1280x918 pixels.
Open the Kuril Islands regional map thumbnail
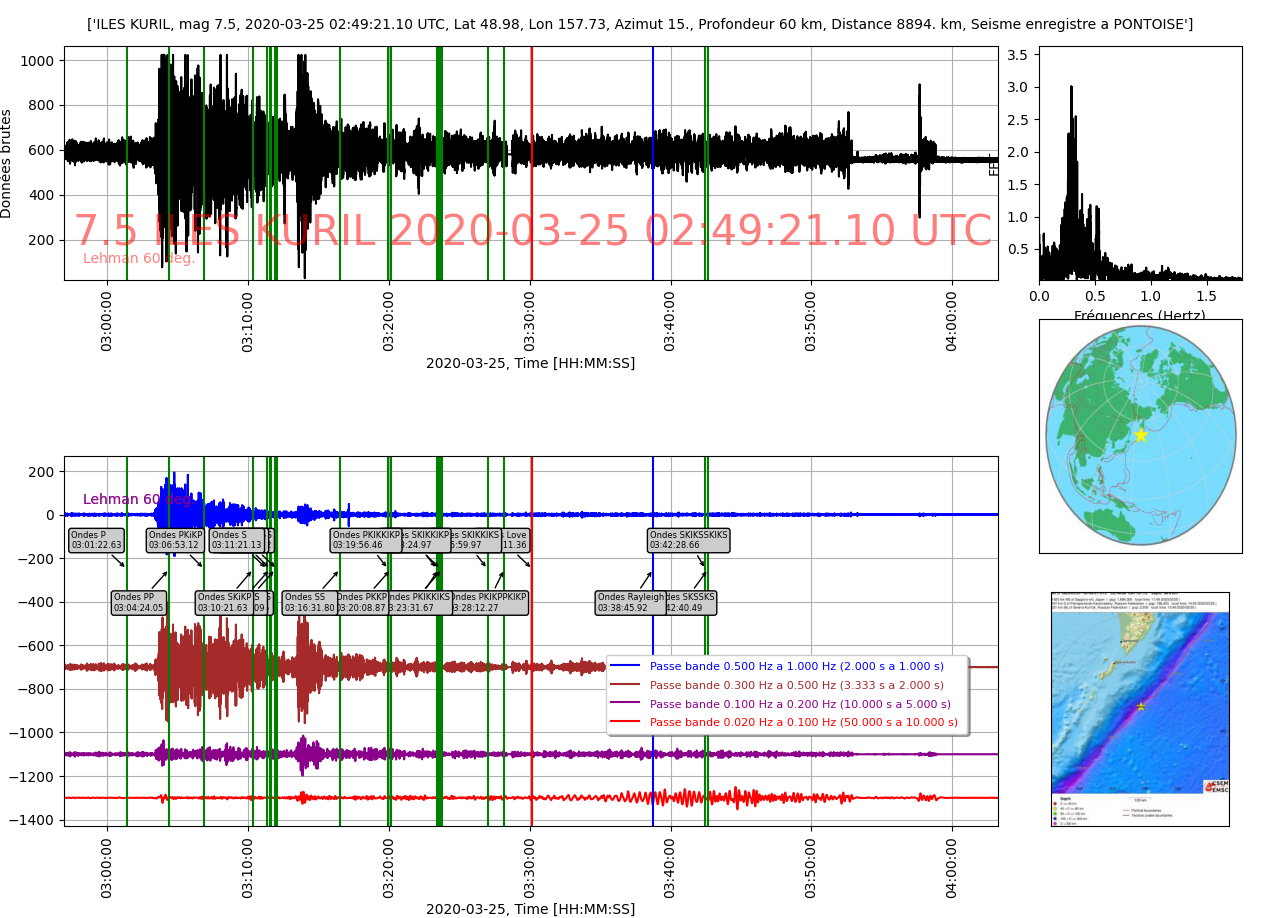click(x=1140, y=708)
